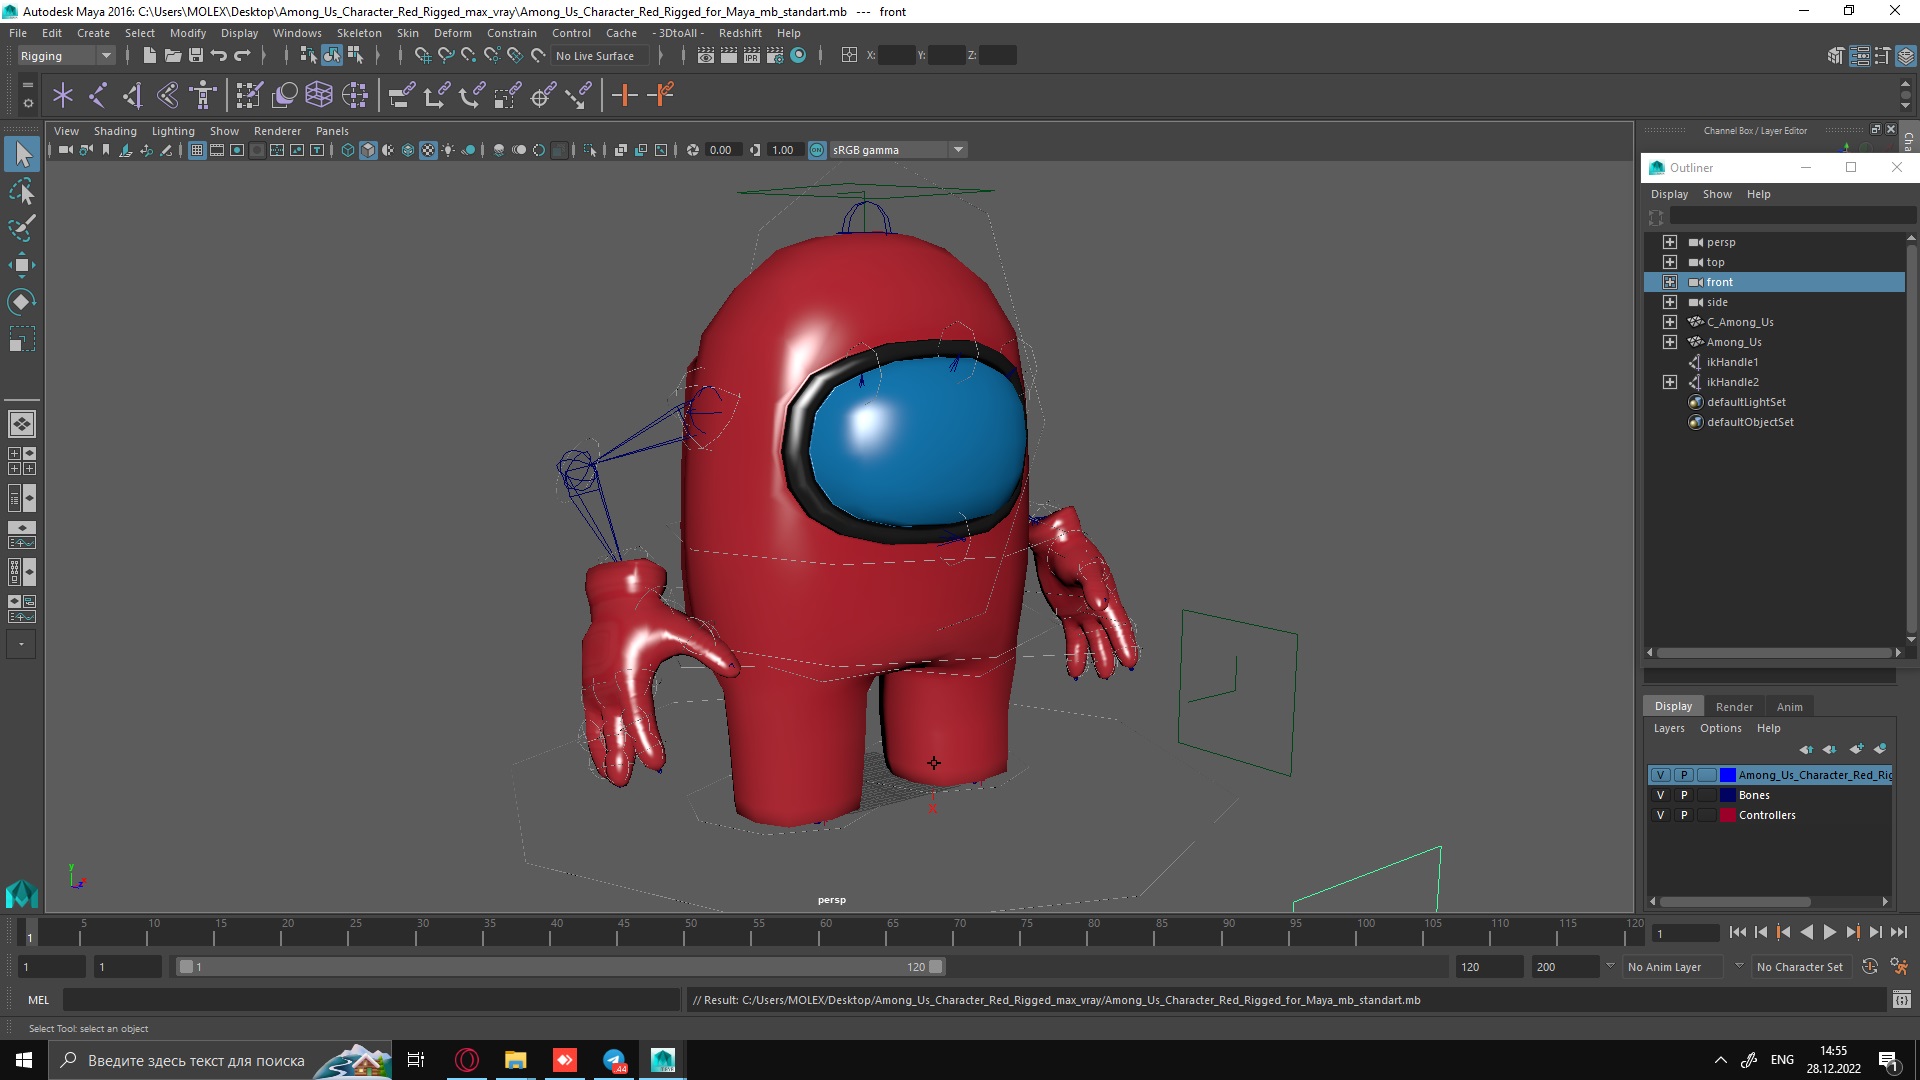Click the Set Key orange plus icon

coord(625,96)
